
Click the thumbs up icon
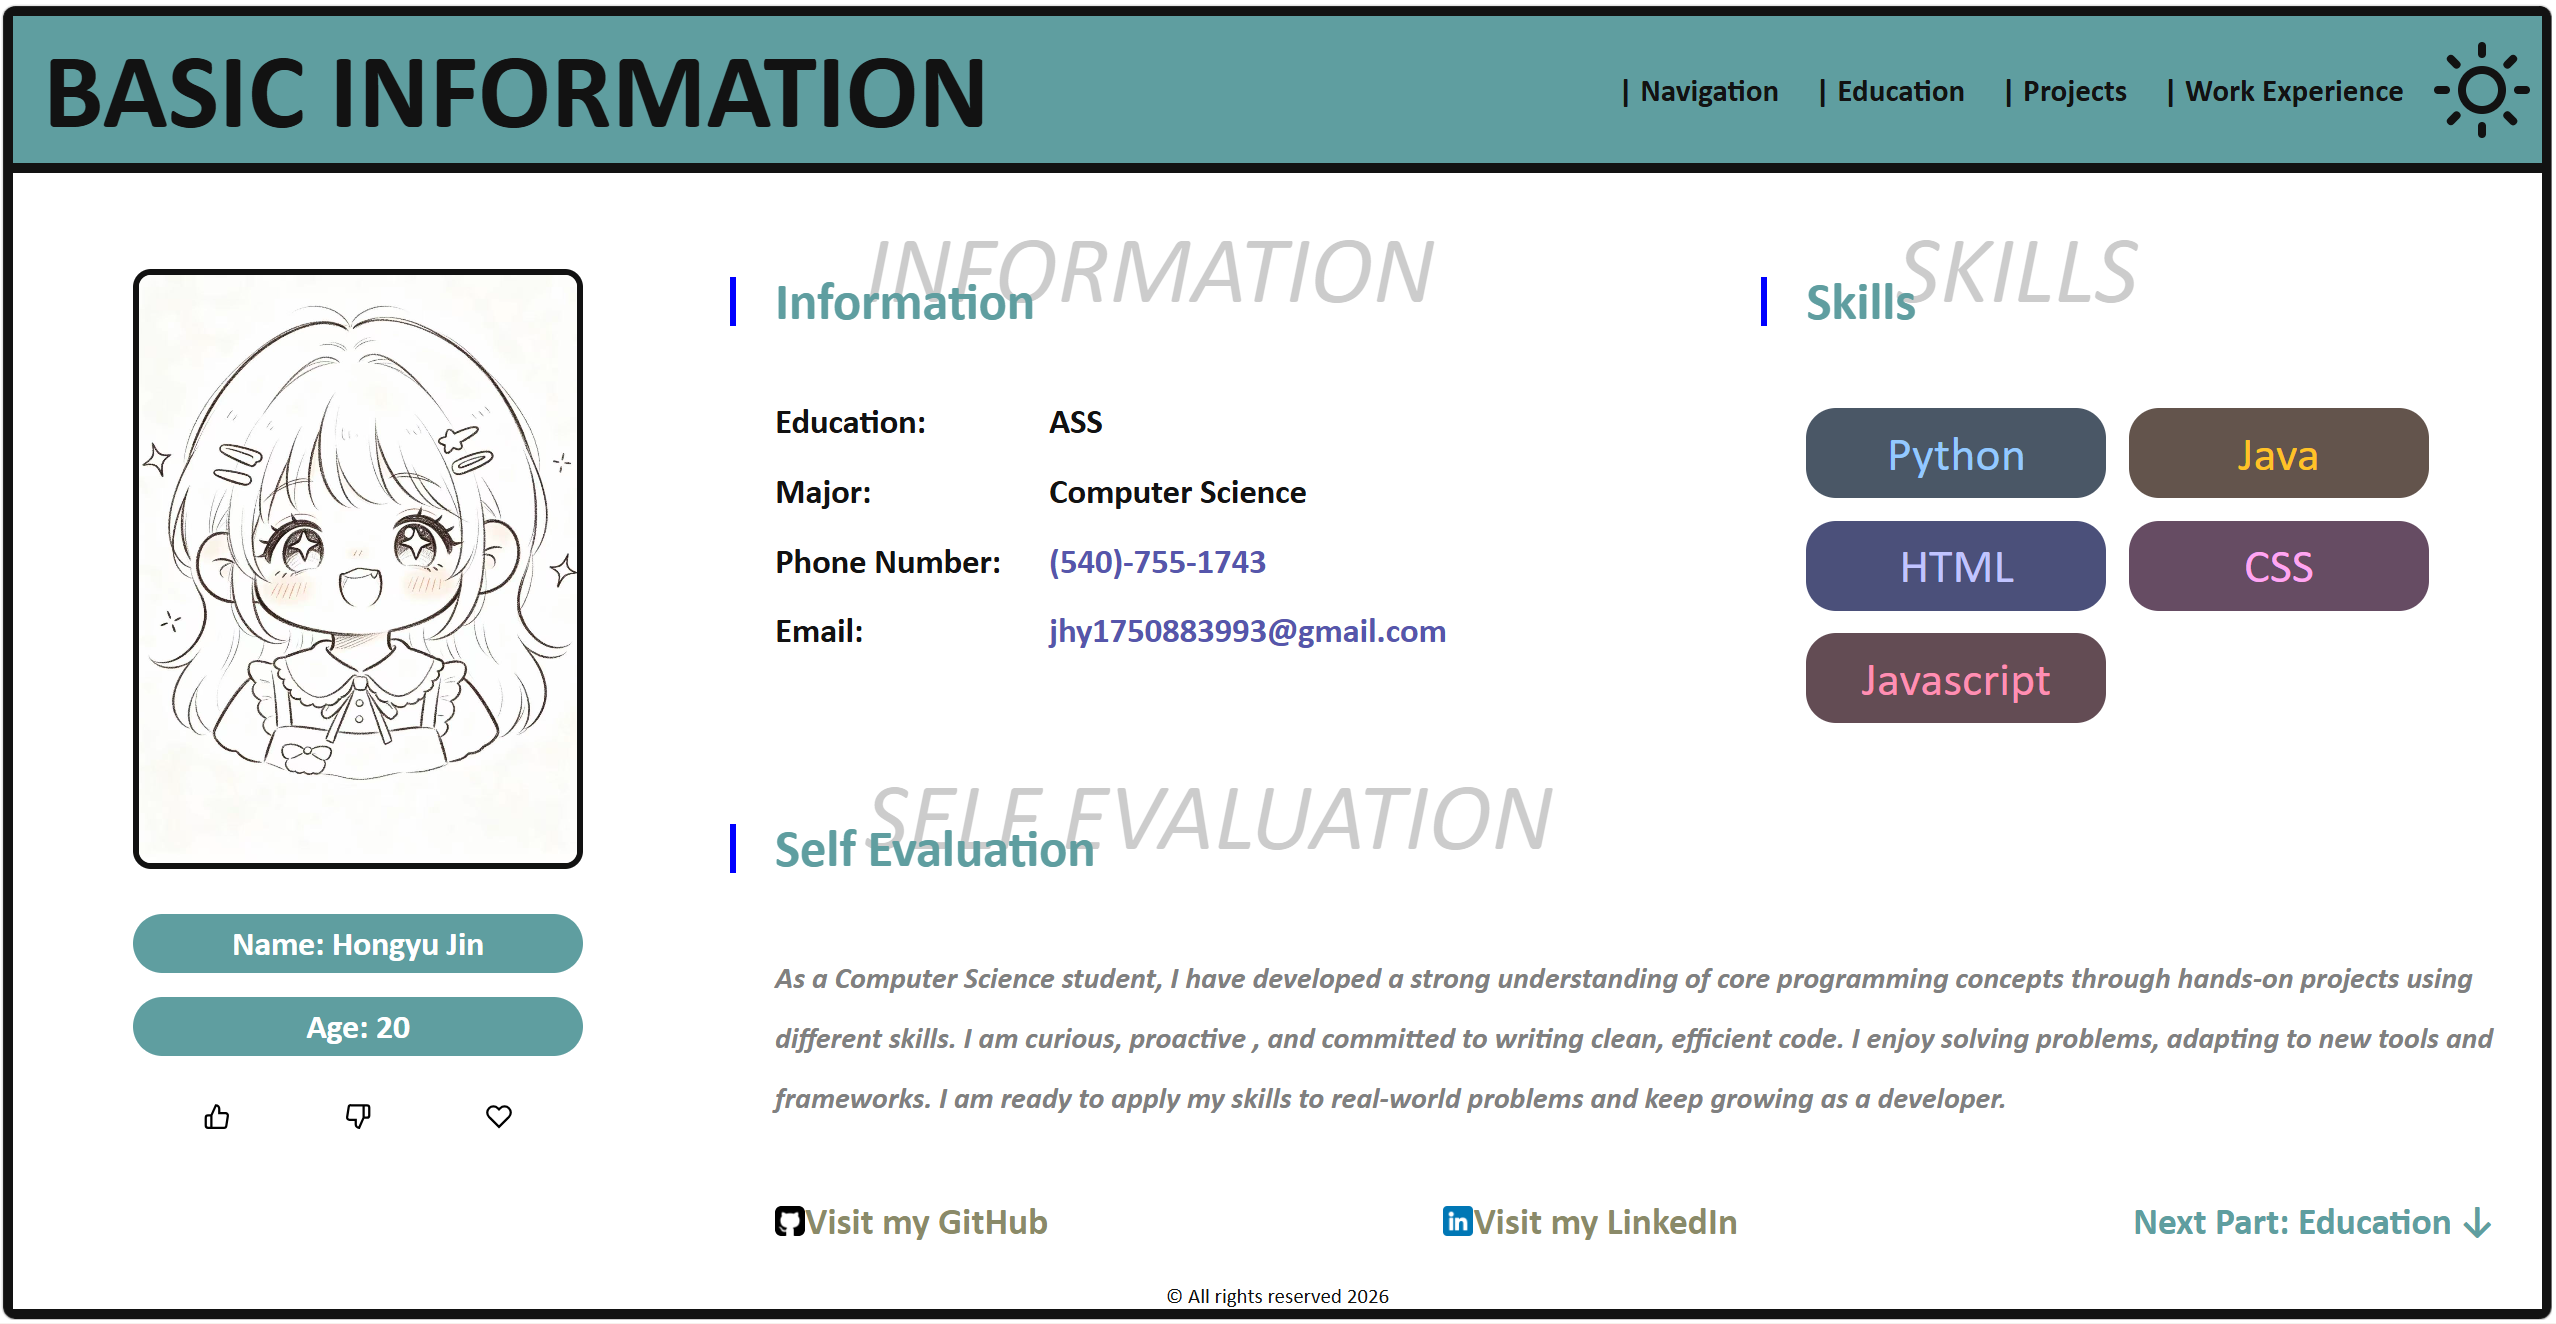tap(217, 1116)
